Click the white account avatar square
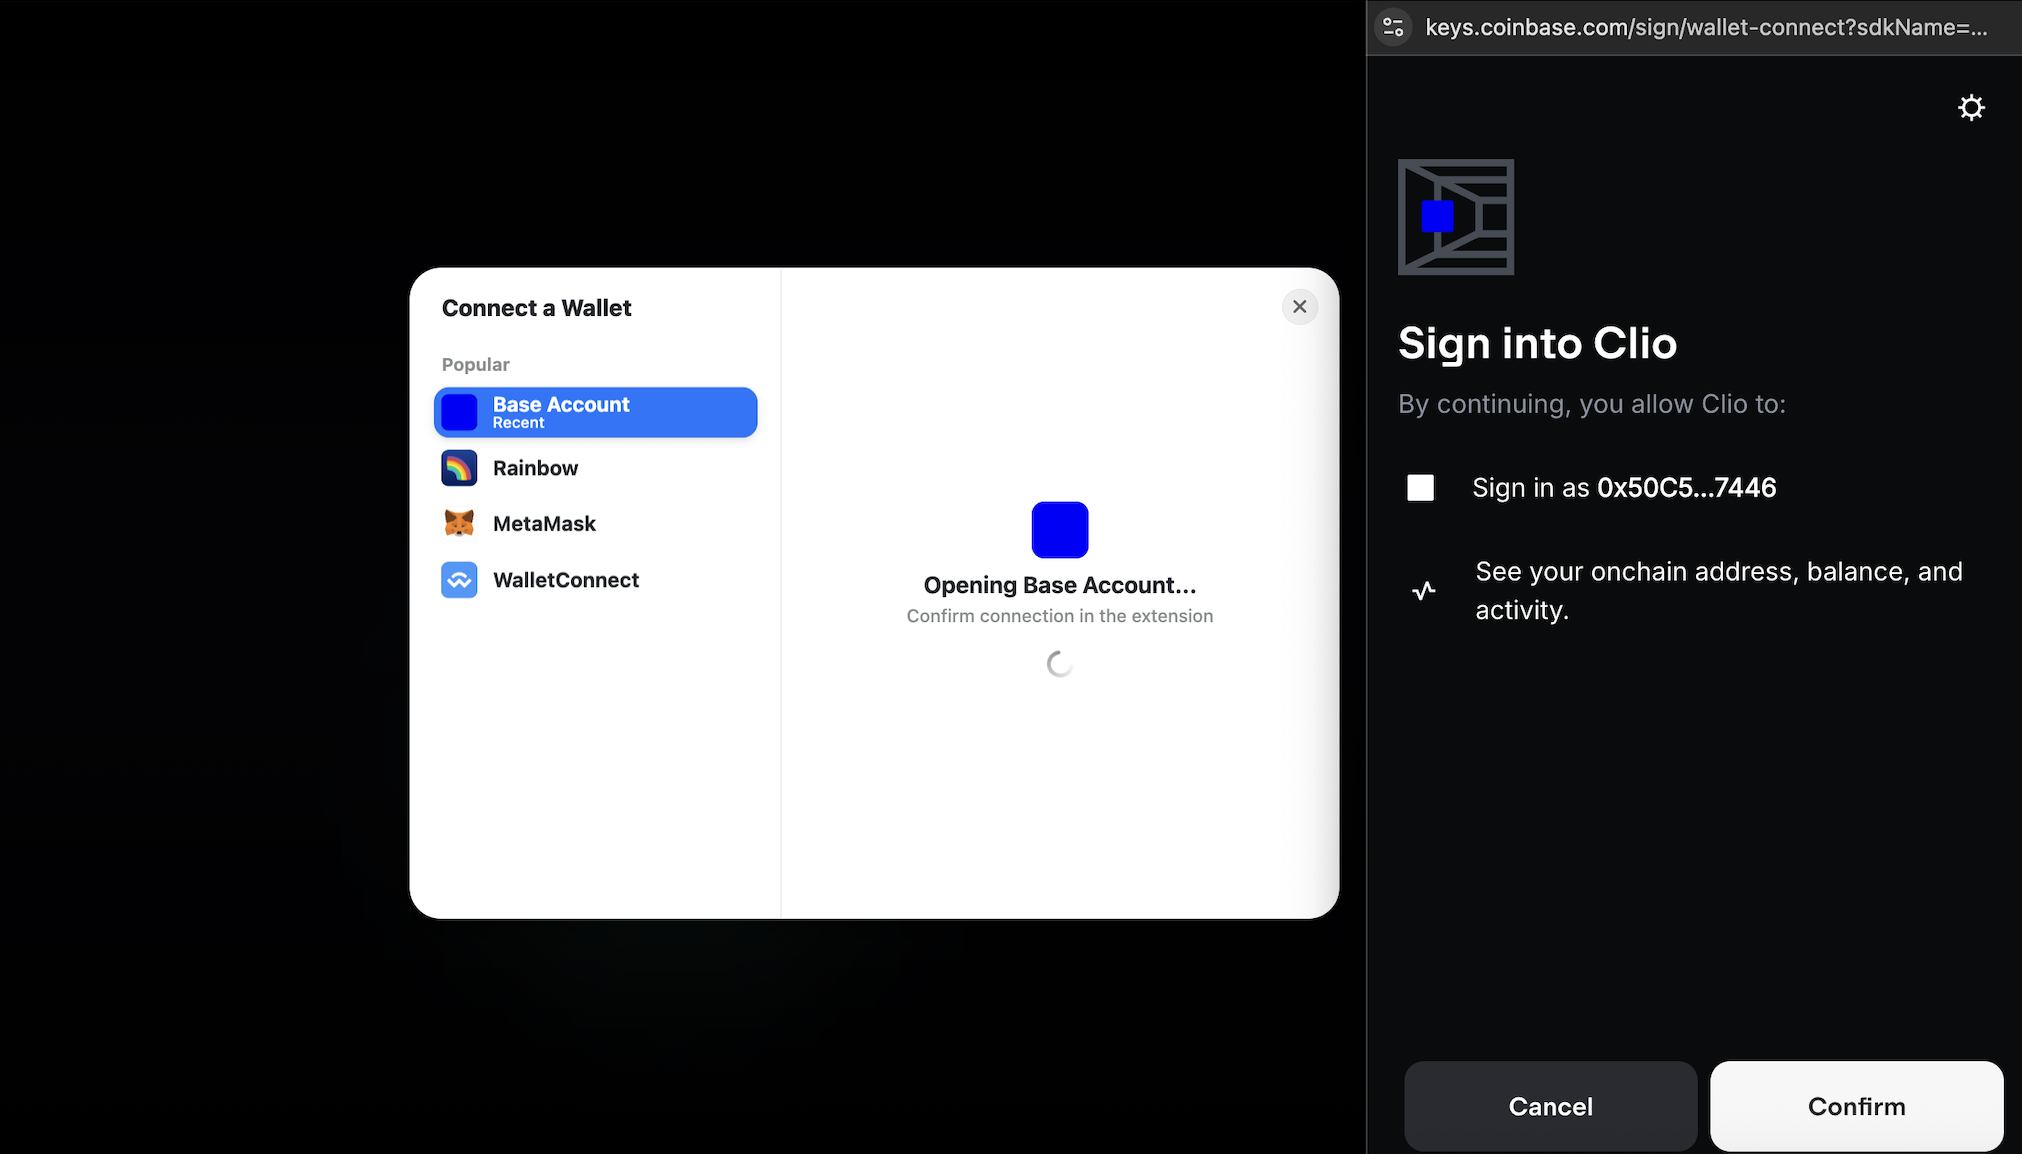This screenshot has height=1154, width=2022. click(1420, 488)
